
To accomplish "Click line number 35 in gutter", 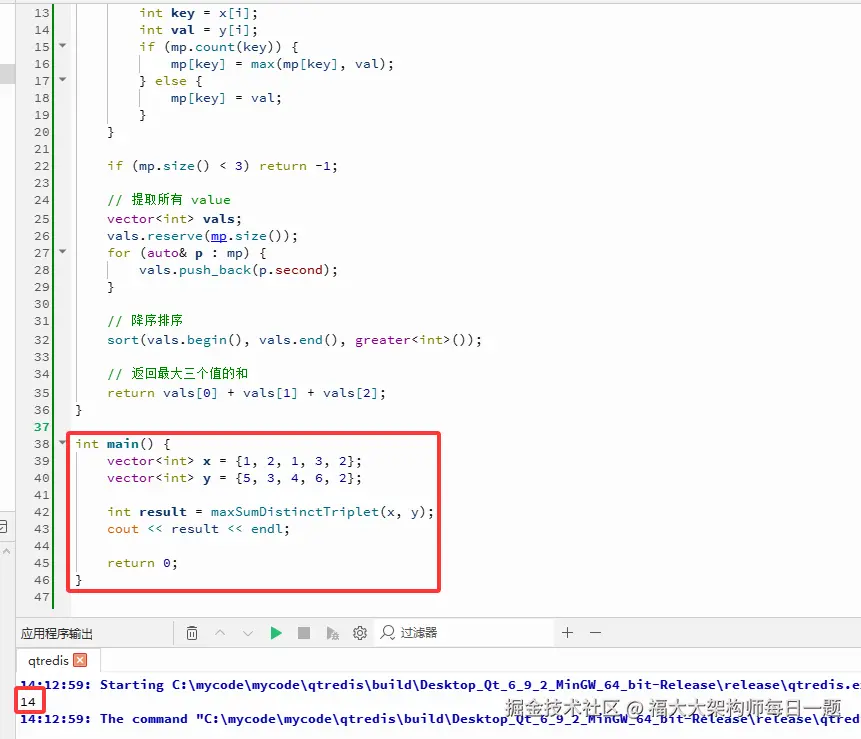I will pyautogui.click(x=41, y=393).
